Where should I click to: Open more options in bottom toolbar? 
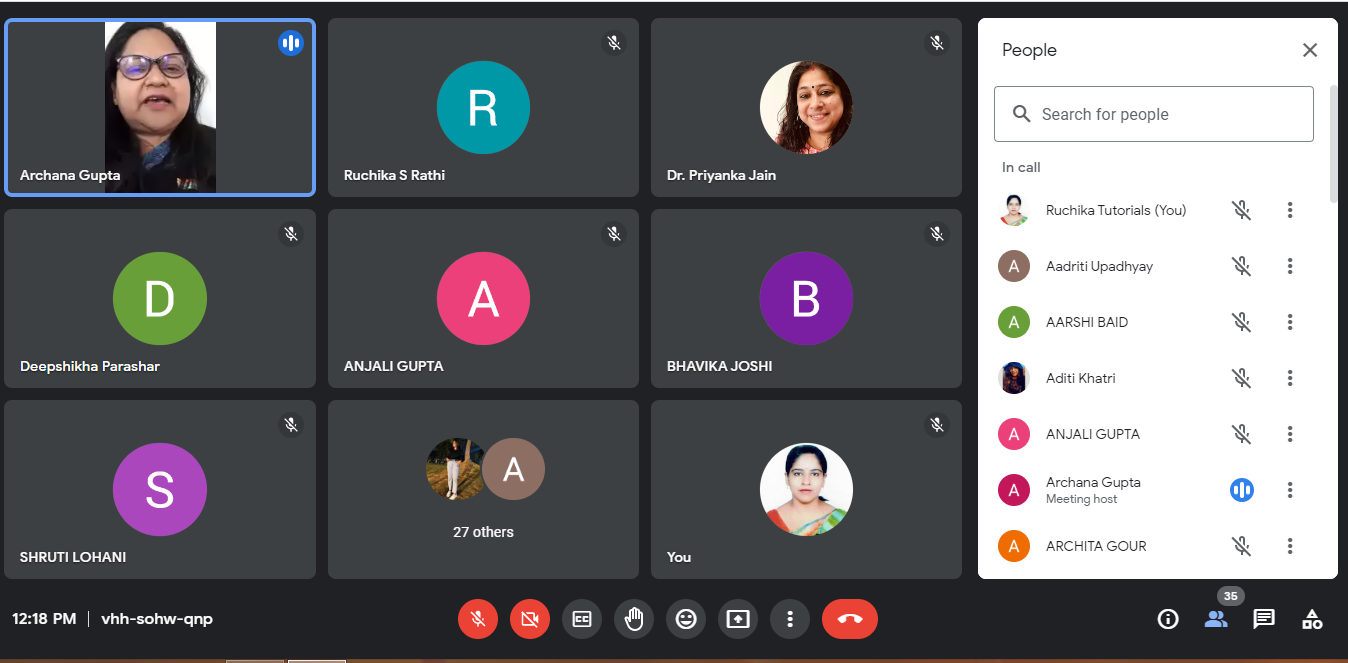(790, 619)
